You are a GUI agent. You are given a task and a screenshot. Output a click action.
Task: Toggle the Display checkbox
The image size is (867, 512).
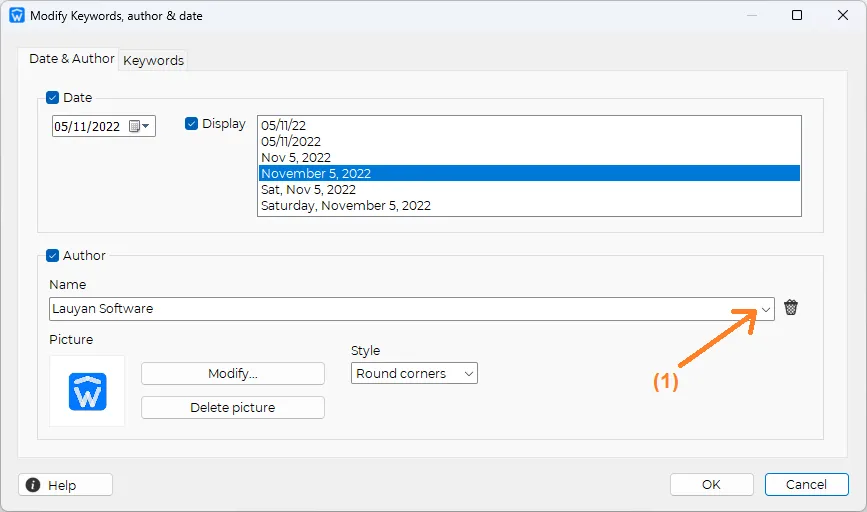pos(191,123)
